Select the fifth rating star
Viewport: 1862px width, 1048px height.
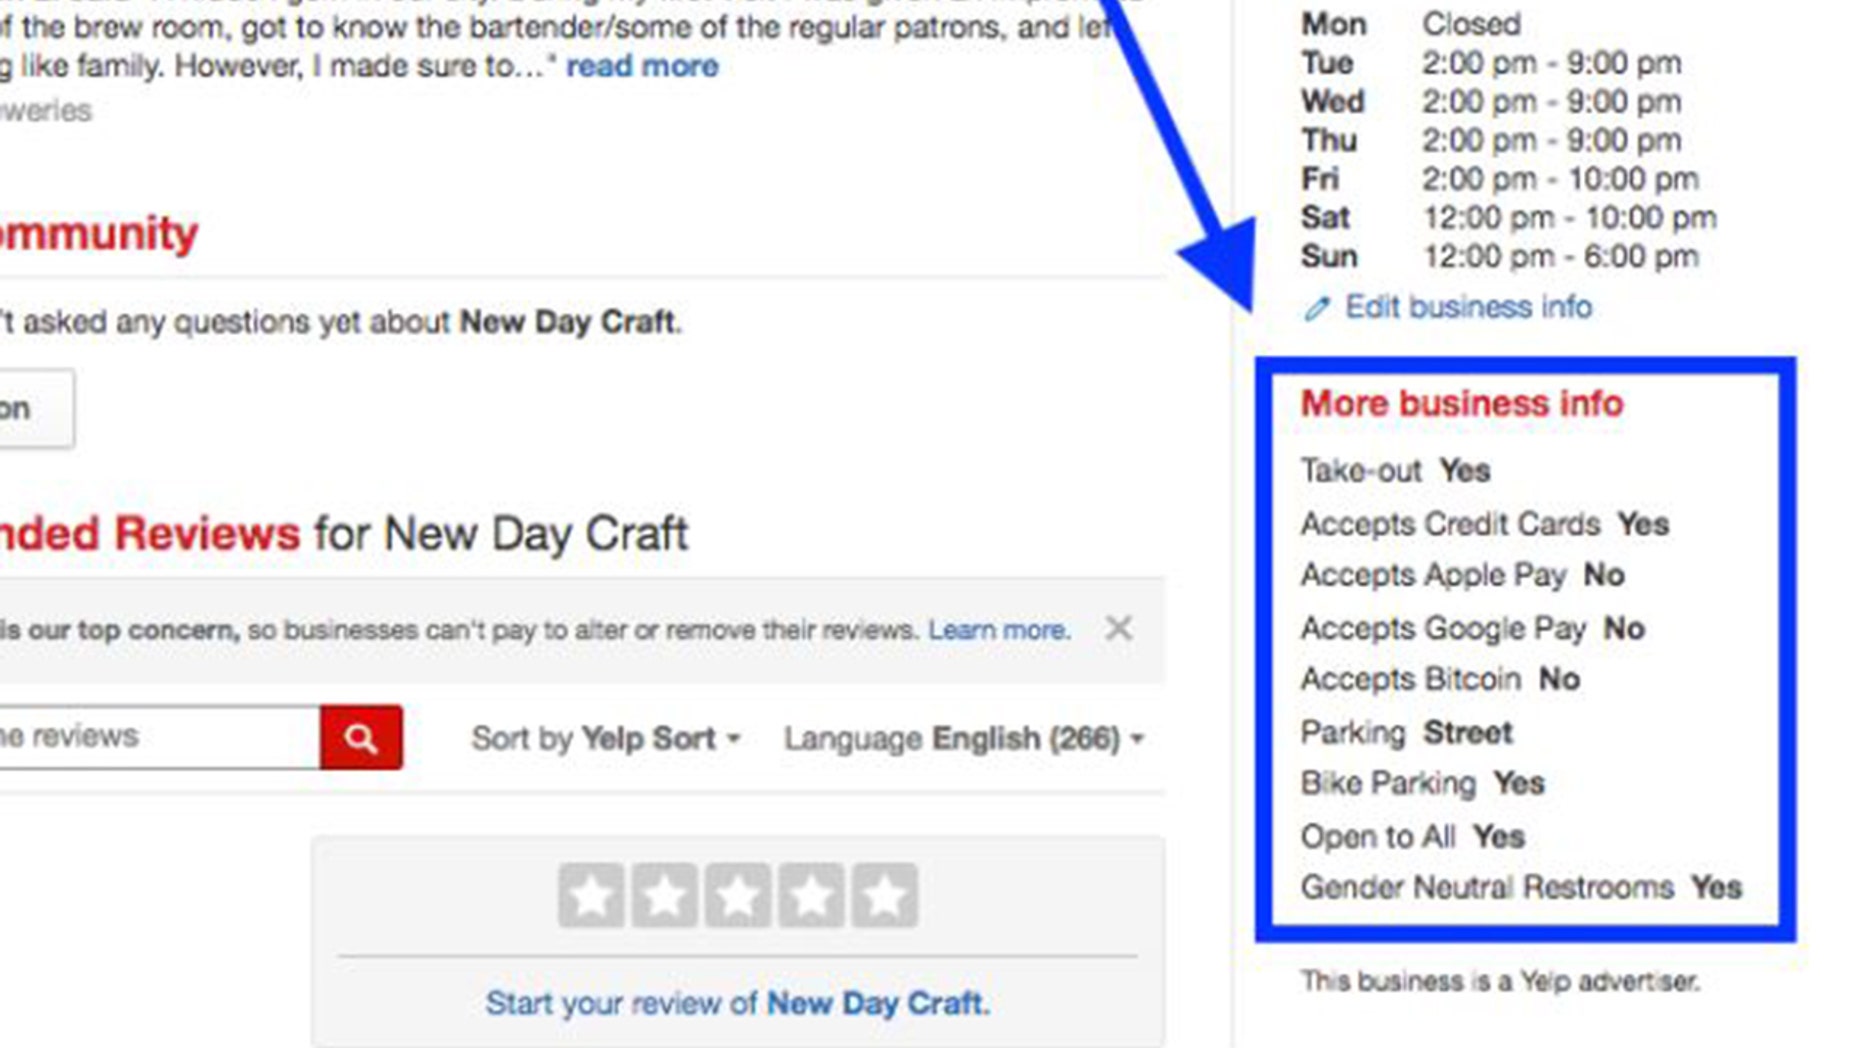884,895
